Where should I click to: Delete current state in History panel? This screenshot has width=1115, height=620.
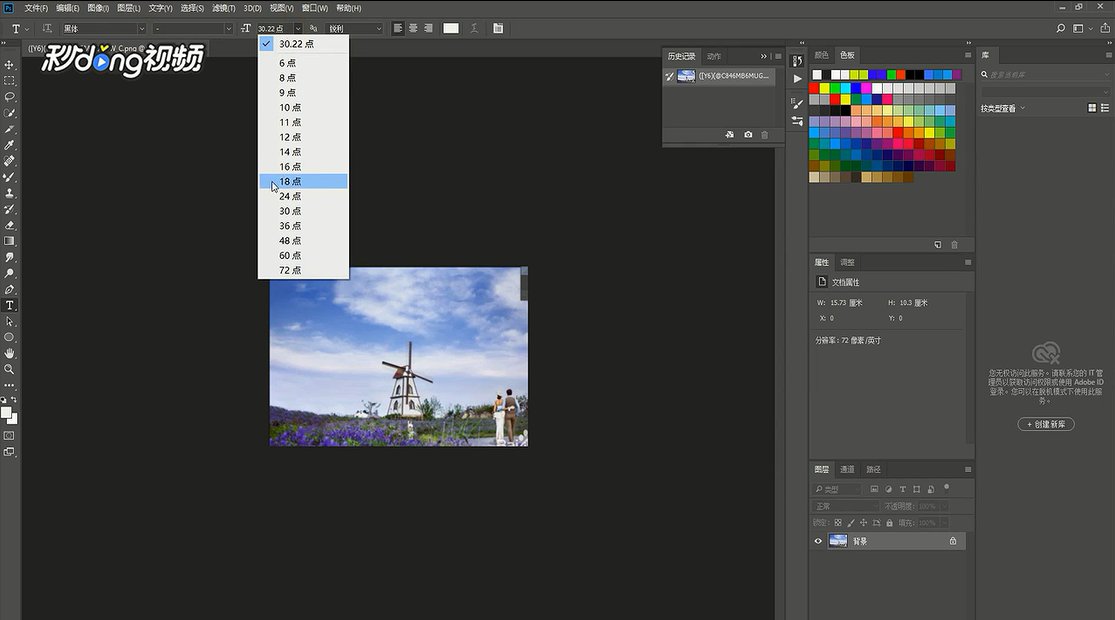coord(764,134)
